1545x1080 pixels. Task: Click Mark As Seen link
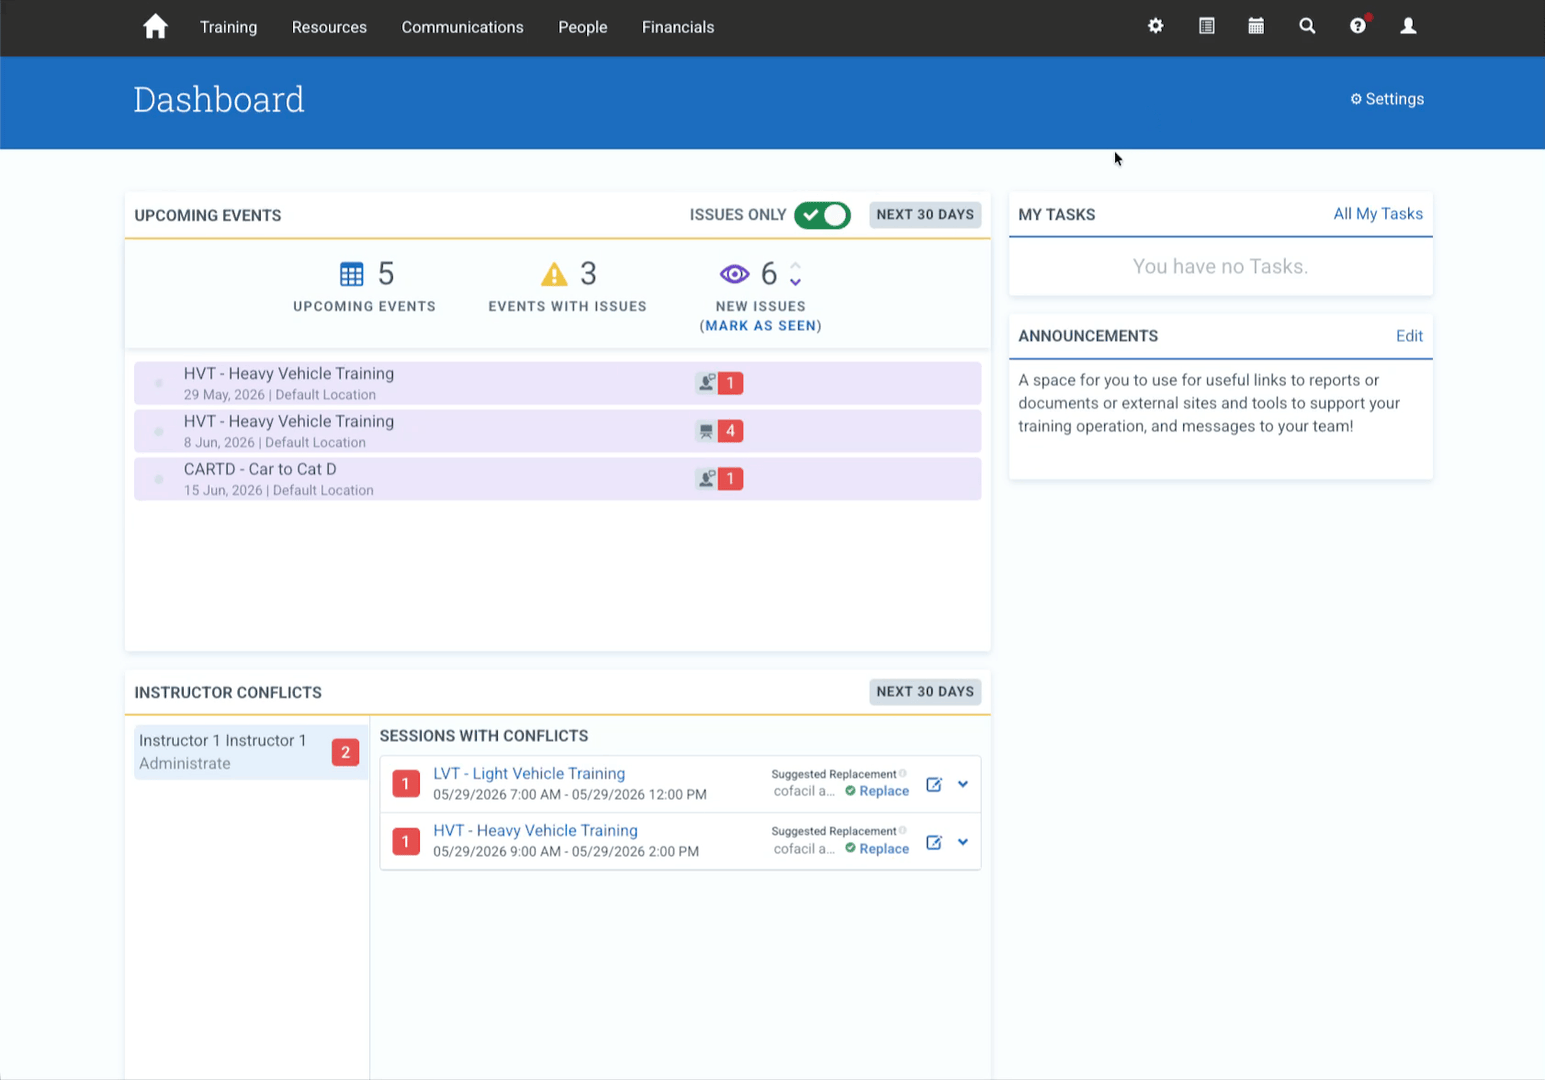761,326
